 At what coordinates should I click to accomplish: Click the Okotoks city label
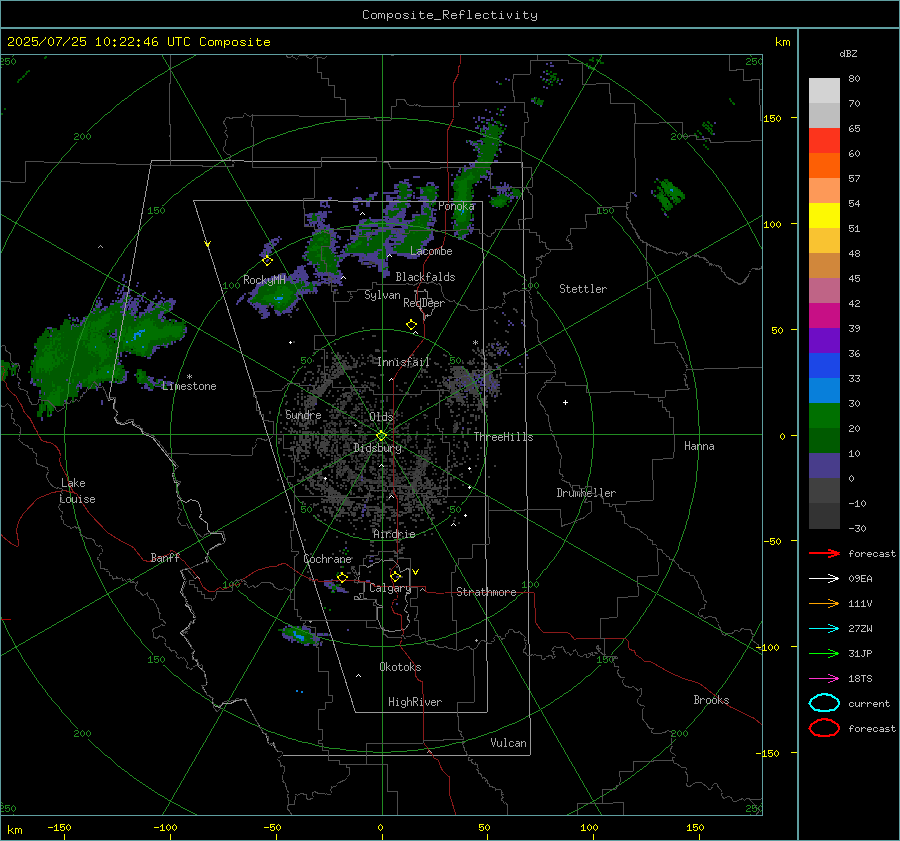click(x=400, y=667)
